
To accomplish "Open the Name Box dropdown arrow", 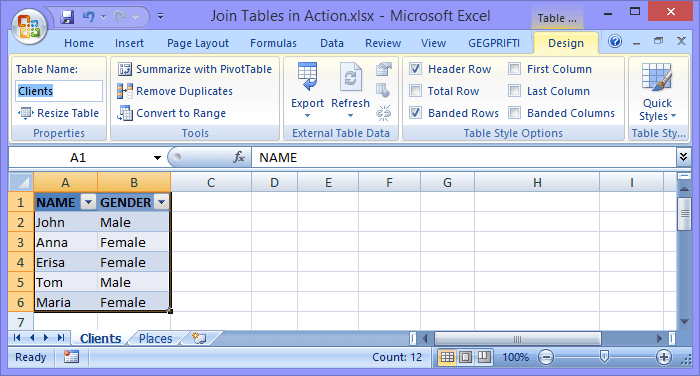I will click(x=157, y=158).
